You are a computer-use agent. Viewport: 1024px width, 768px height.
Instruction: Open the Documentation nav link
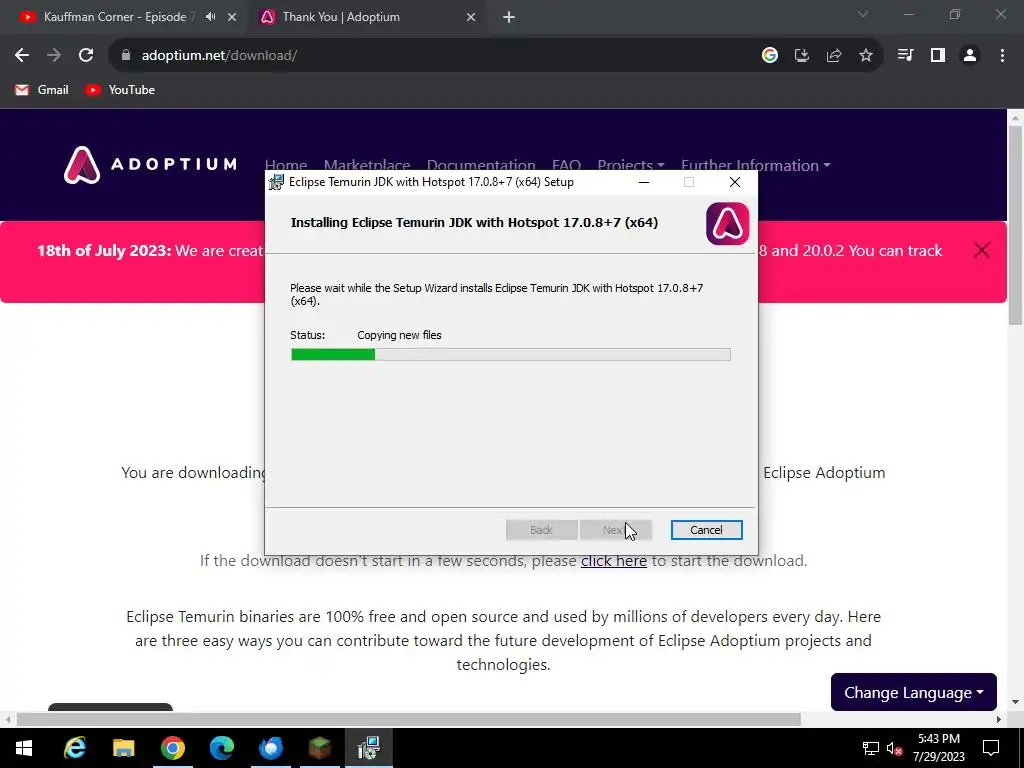tap(481, 165)
